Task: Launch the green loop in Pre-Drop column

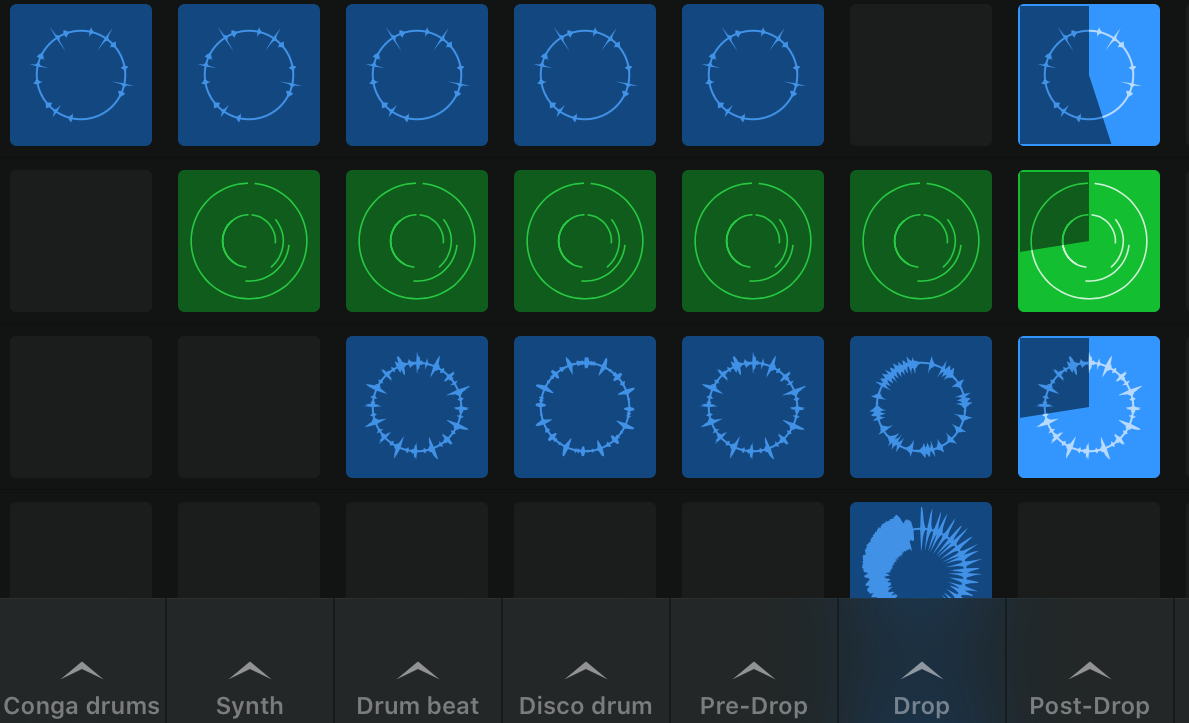Action: point(753,241)
